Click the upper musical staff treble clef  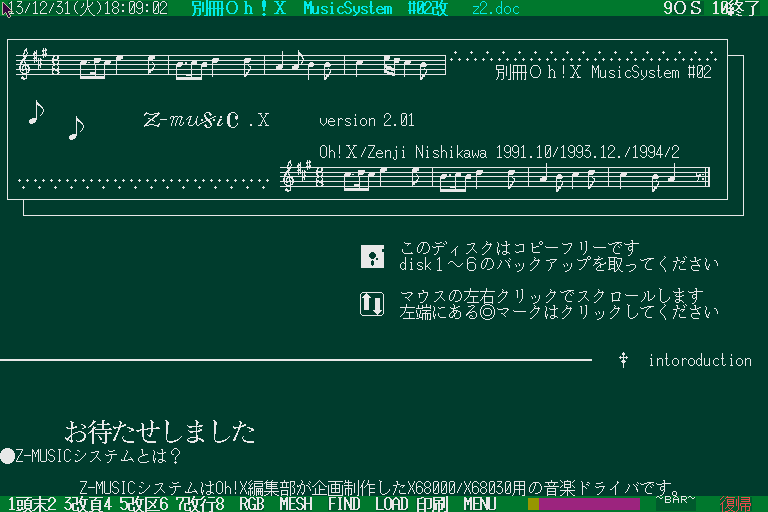point(24,65)
